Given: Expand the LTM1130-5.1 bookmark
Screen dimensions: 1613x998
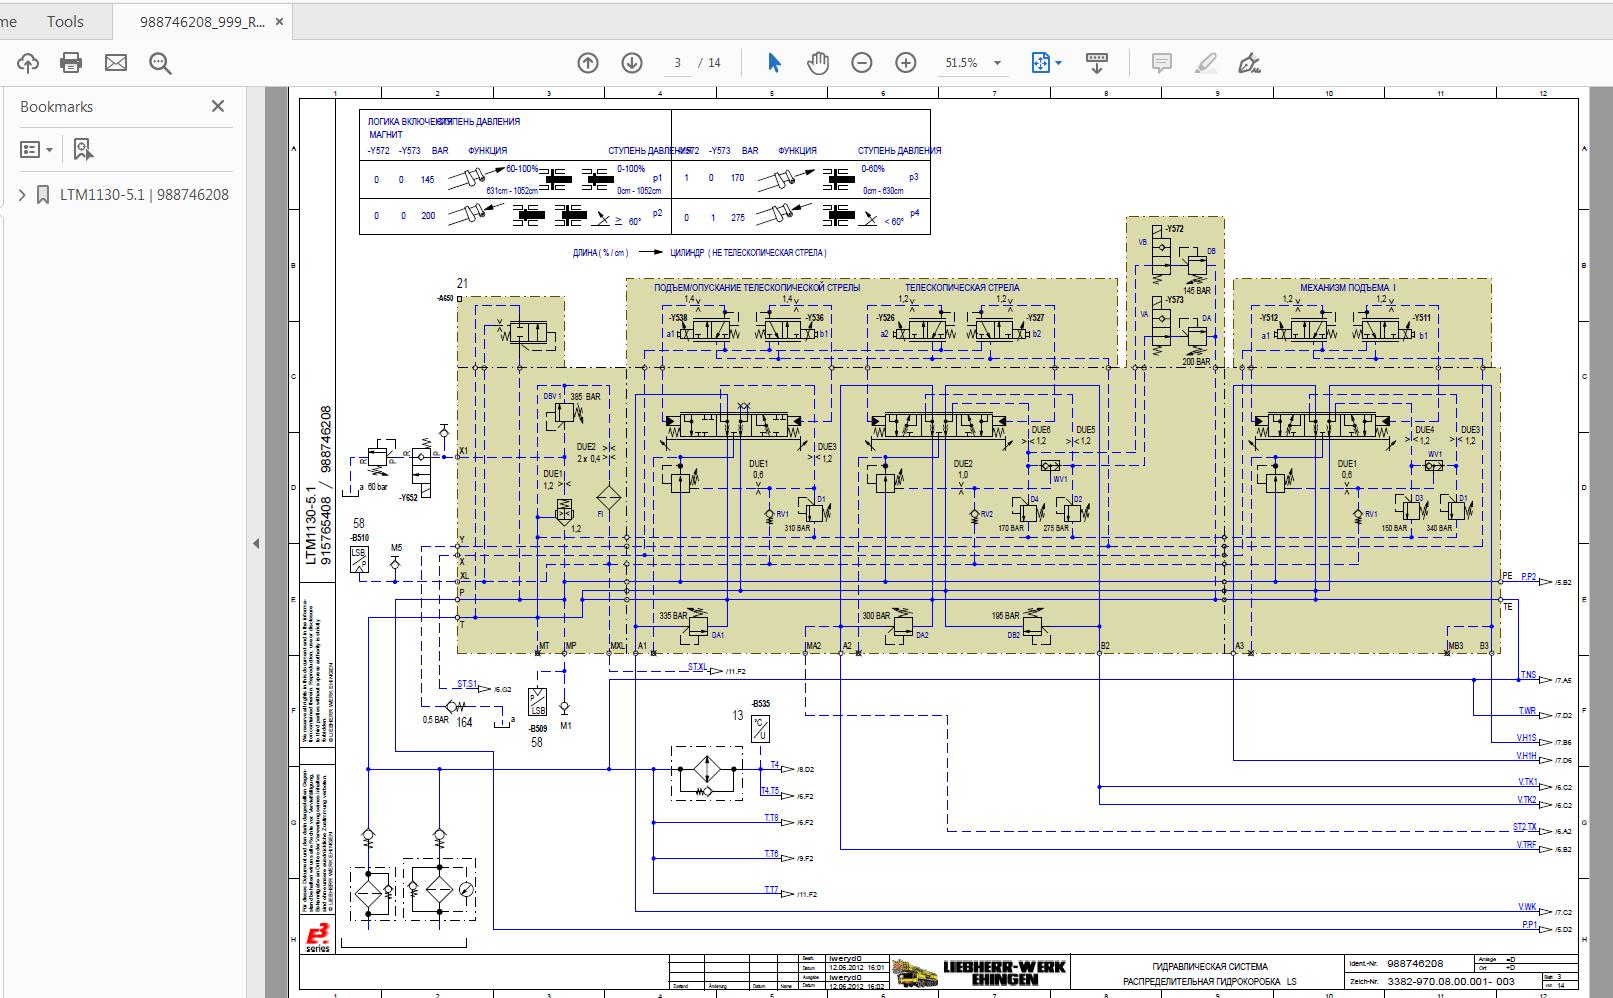Looking at the screenshot, I should point(20,194).
